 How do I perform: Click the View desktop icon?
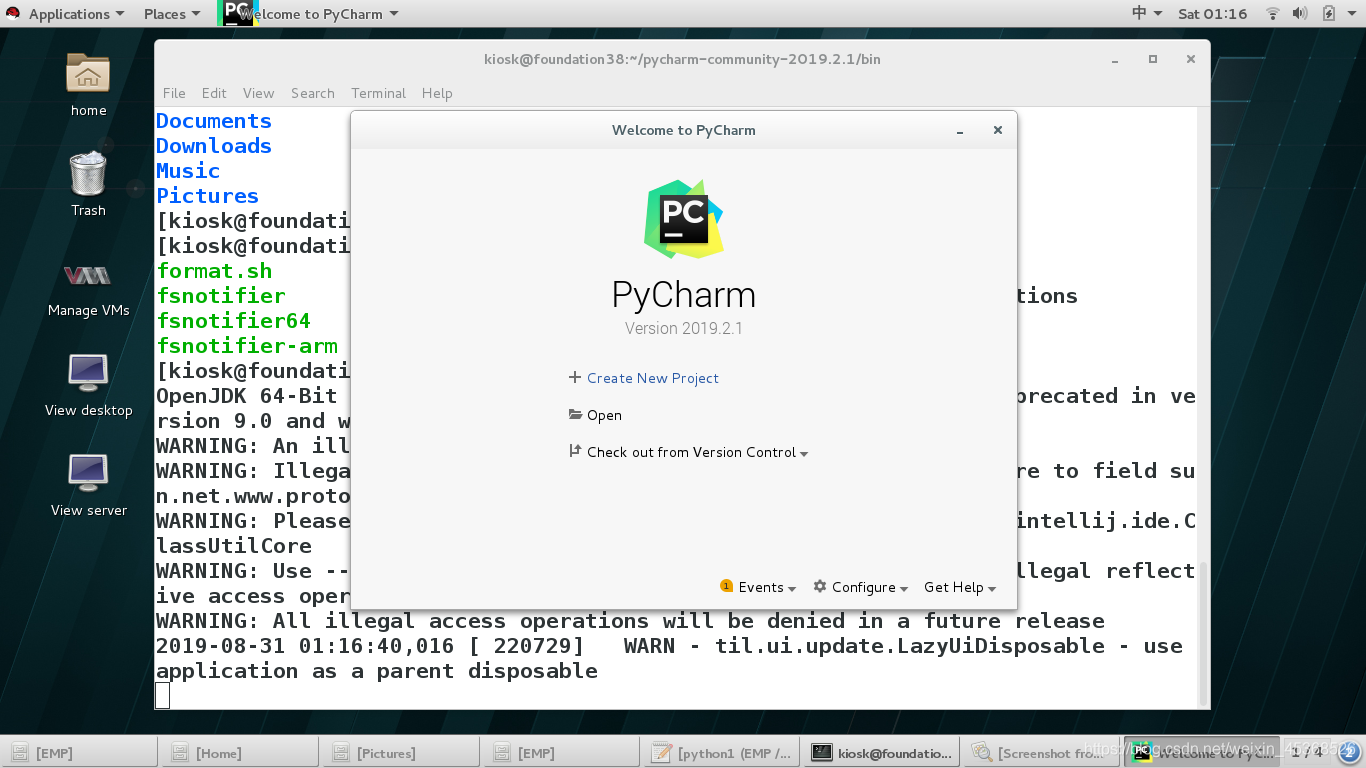point(88,385)
